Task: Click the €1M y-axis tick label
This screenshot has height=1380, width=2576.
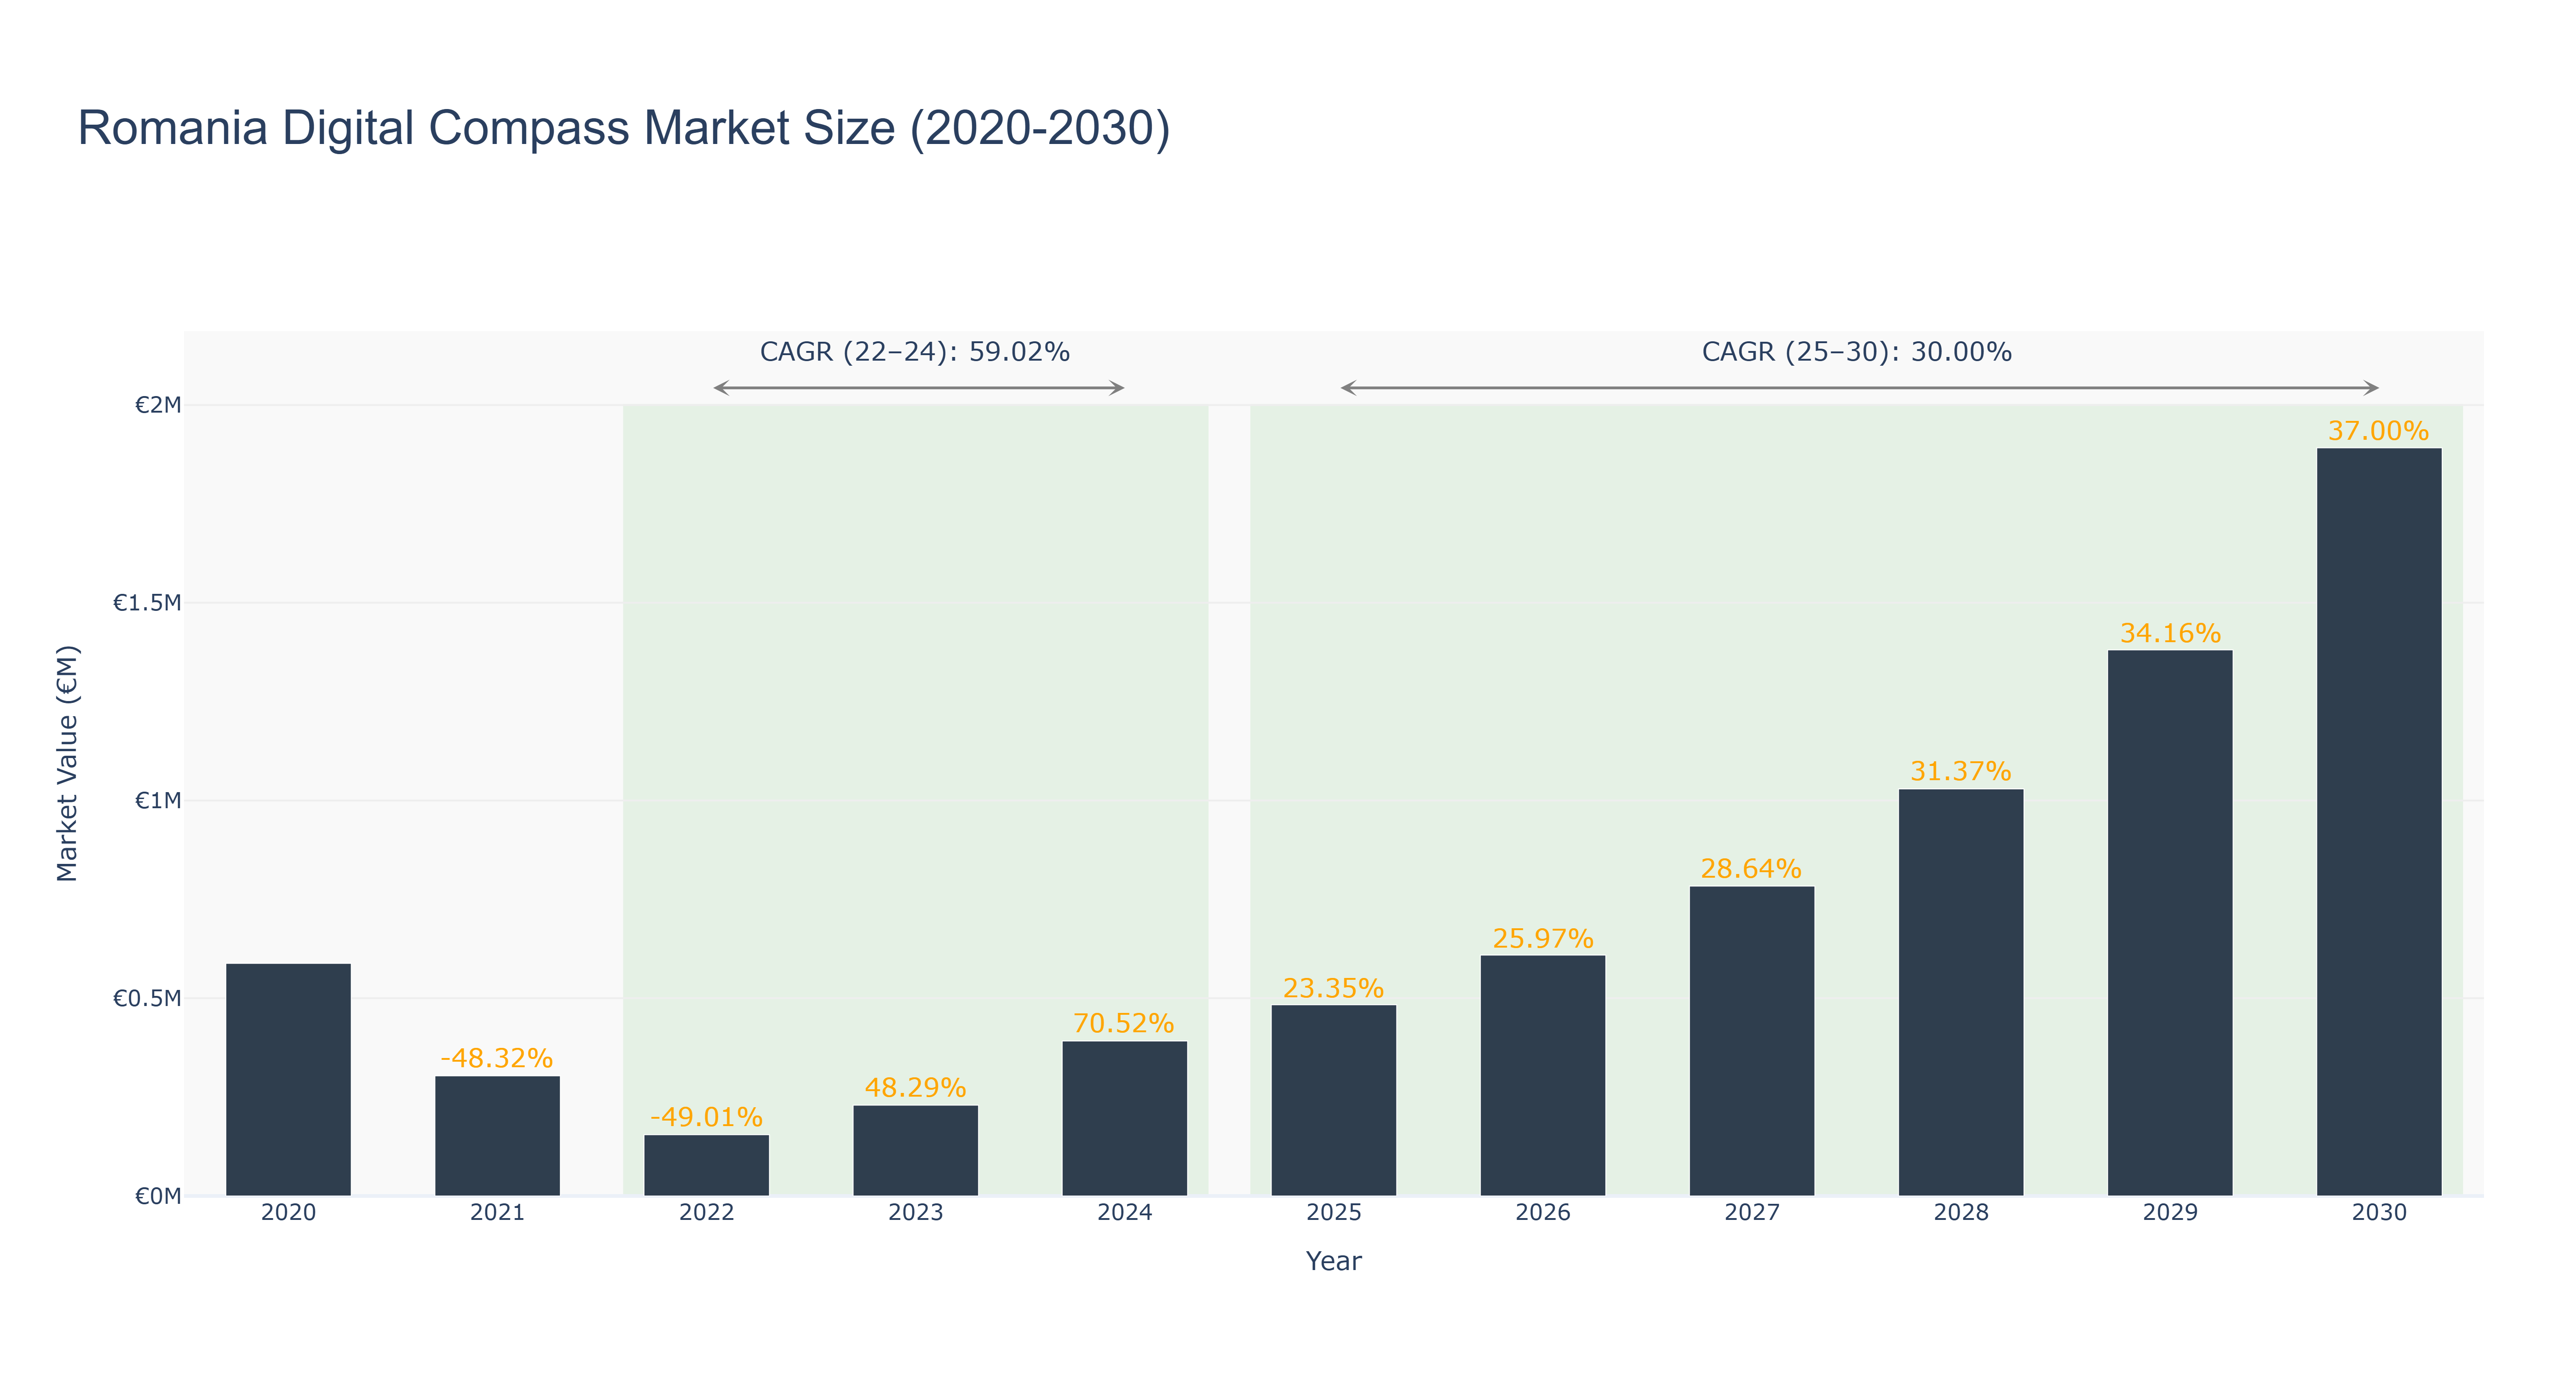Action: coord(158,801)
